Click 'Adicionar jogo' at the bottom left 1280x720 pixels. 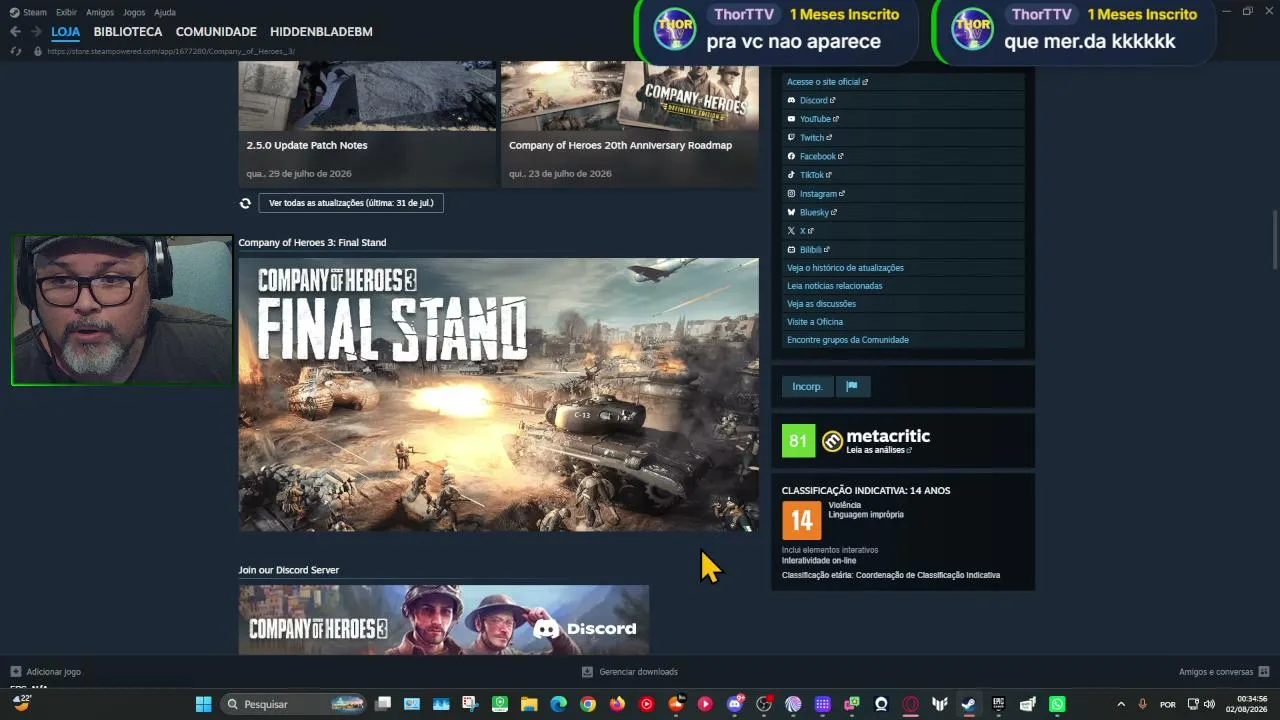(x=54, y=672)
